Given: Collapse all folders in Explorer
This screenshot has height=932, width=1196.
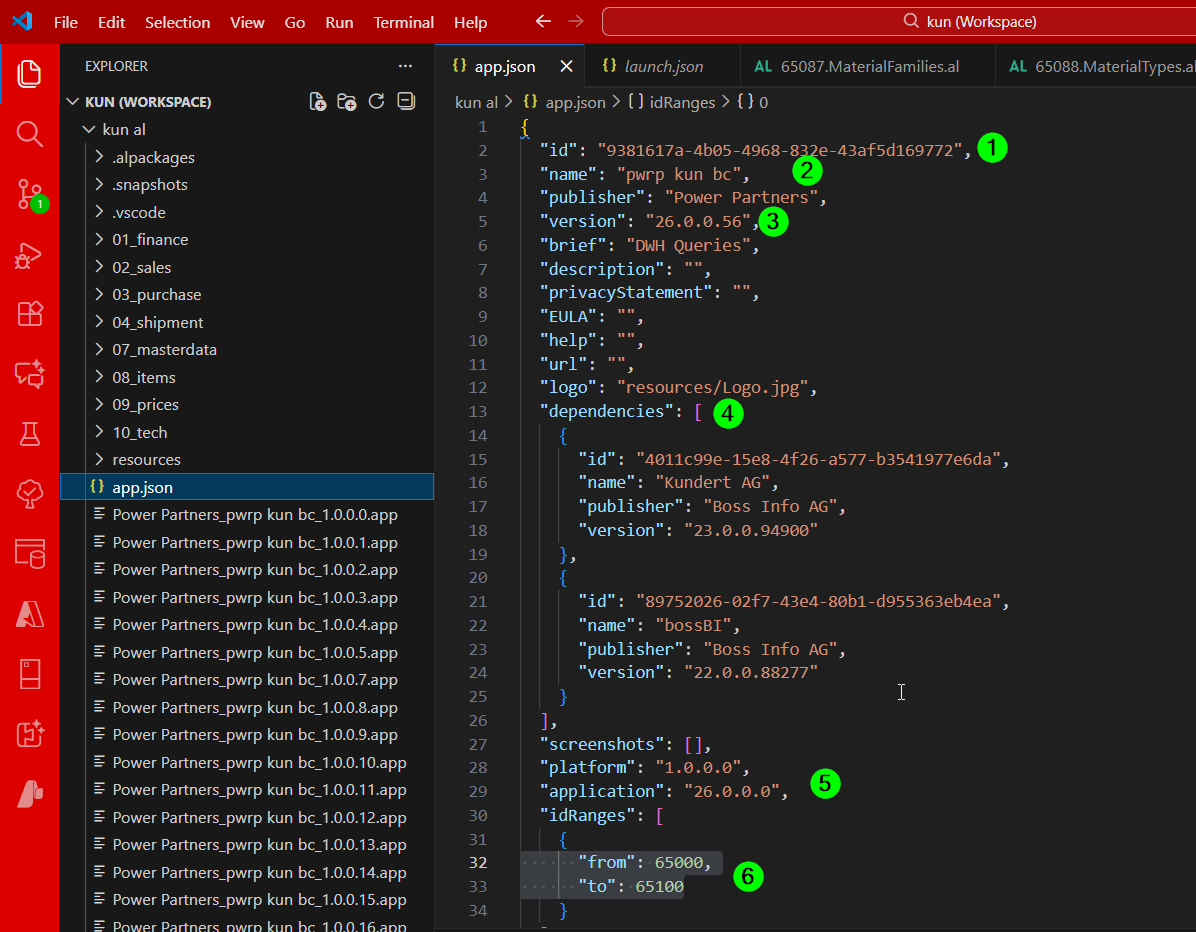Looking at the screenshot, I should click(x=406, y=101).
